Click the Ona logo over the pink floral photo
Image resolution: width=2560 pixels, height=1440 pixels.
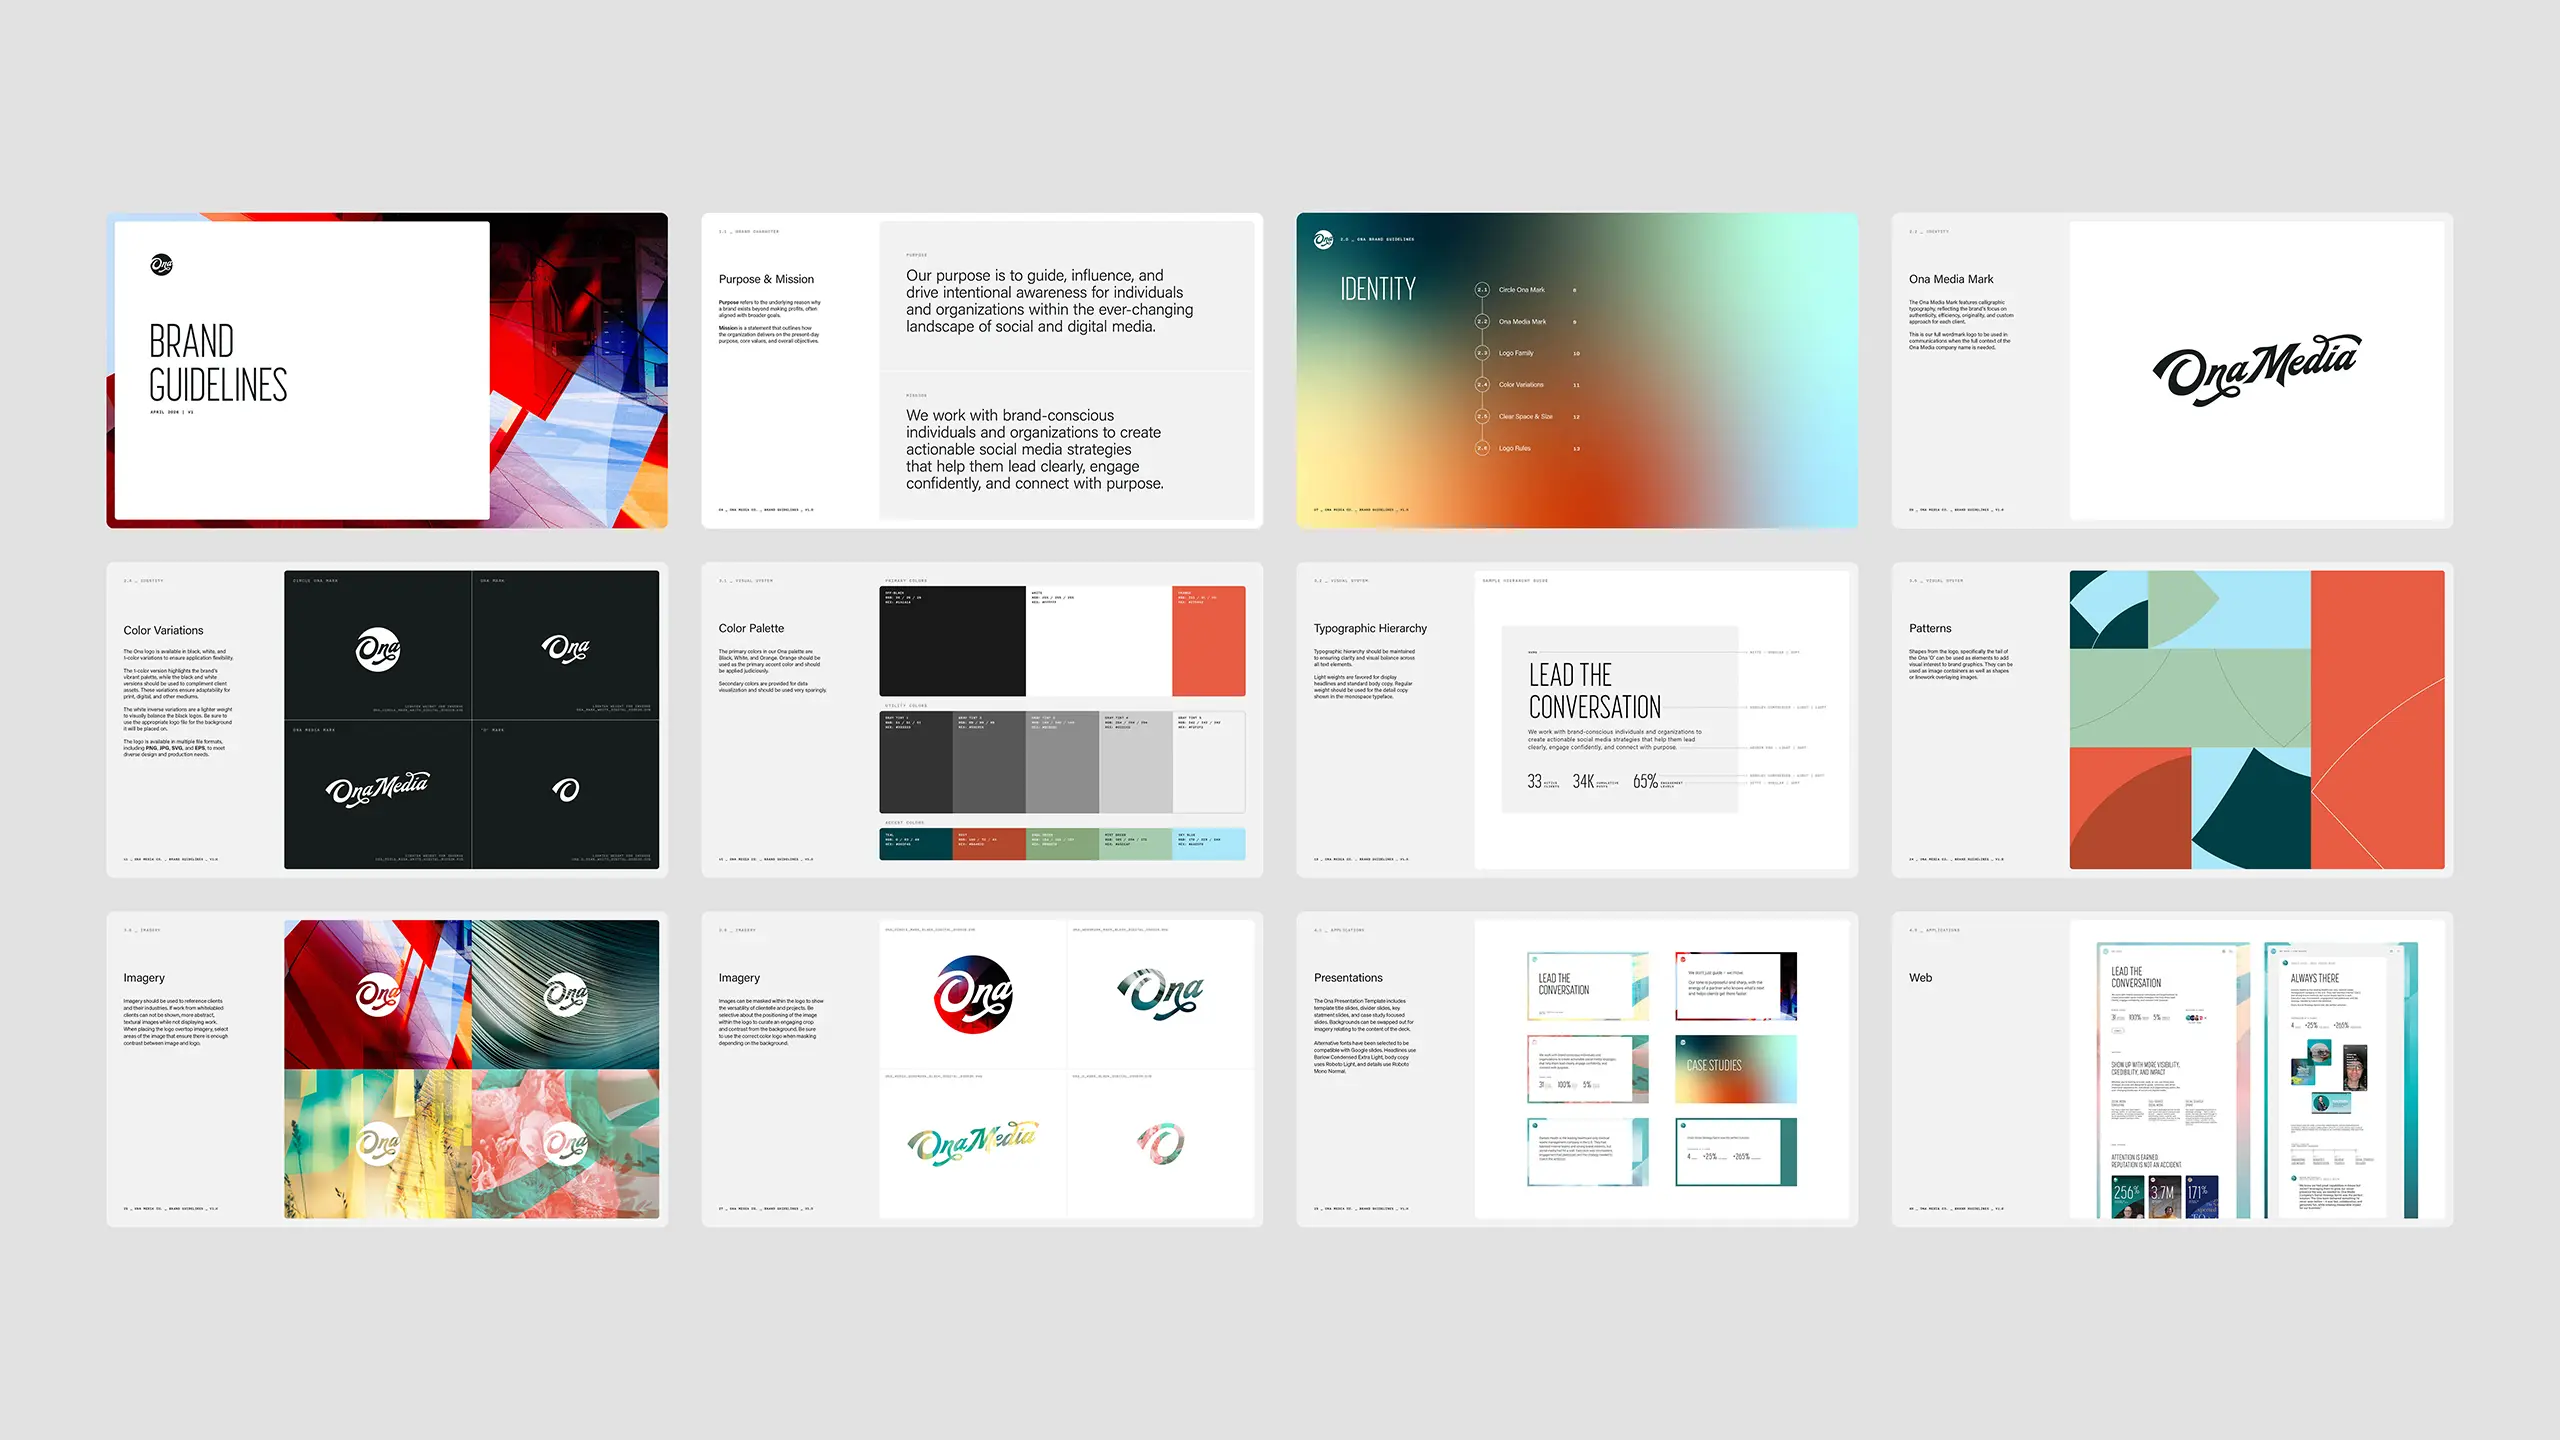(565, 1143)
